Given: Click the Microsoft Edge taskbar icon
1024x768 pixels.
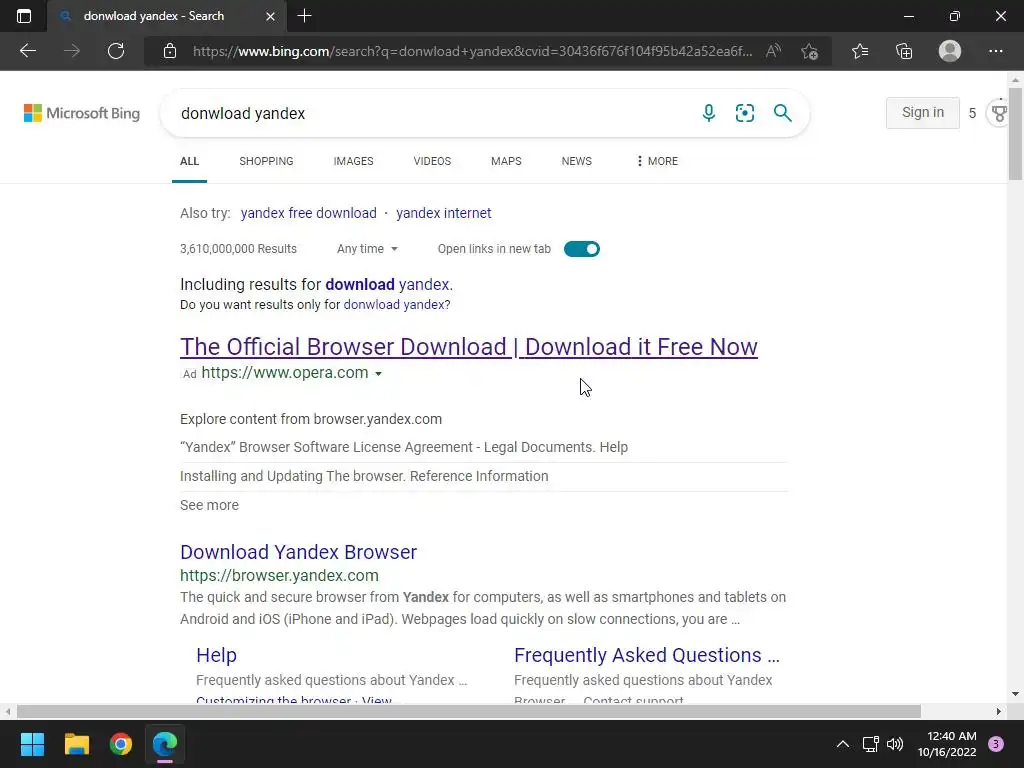Looking at the screenshot, I should 165,744.
